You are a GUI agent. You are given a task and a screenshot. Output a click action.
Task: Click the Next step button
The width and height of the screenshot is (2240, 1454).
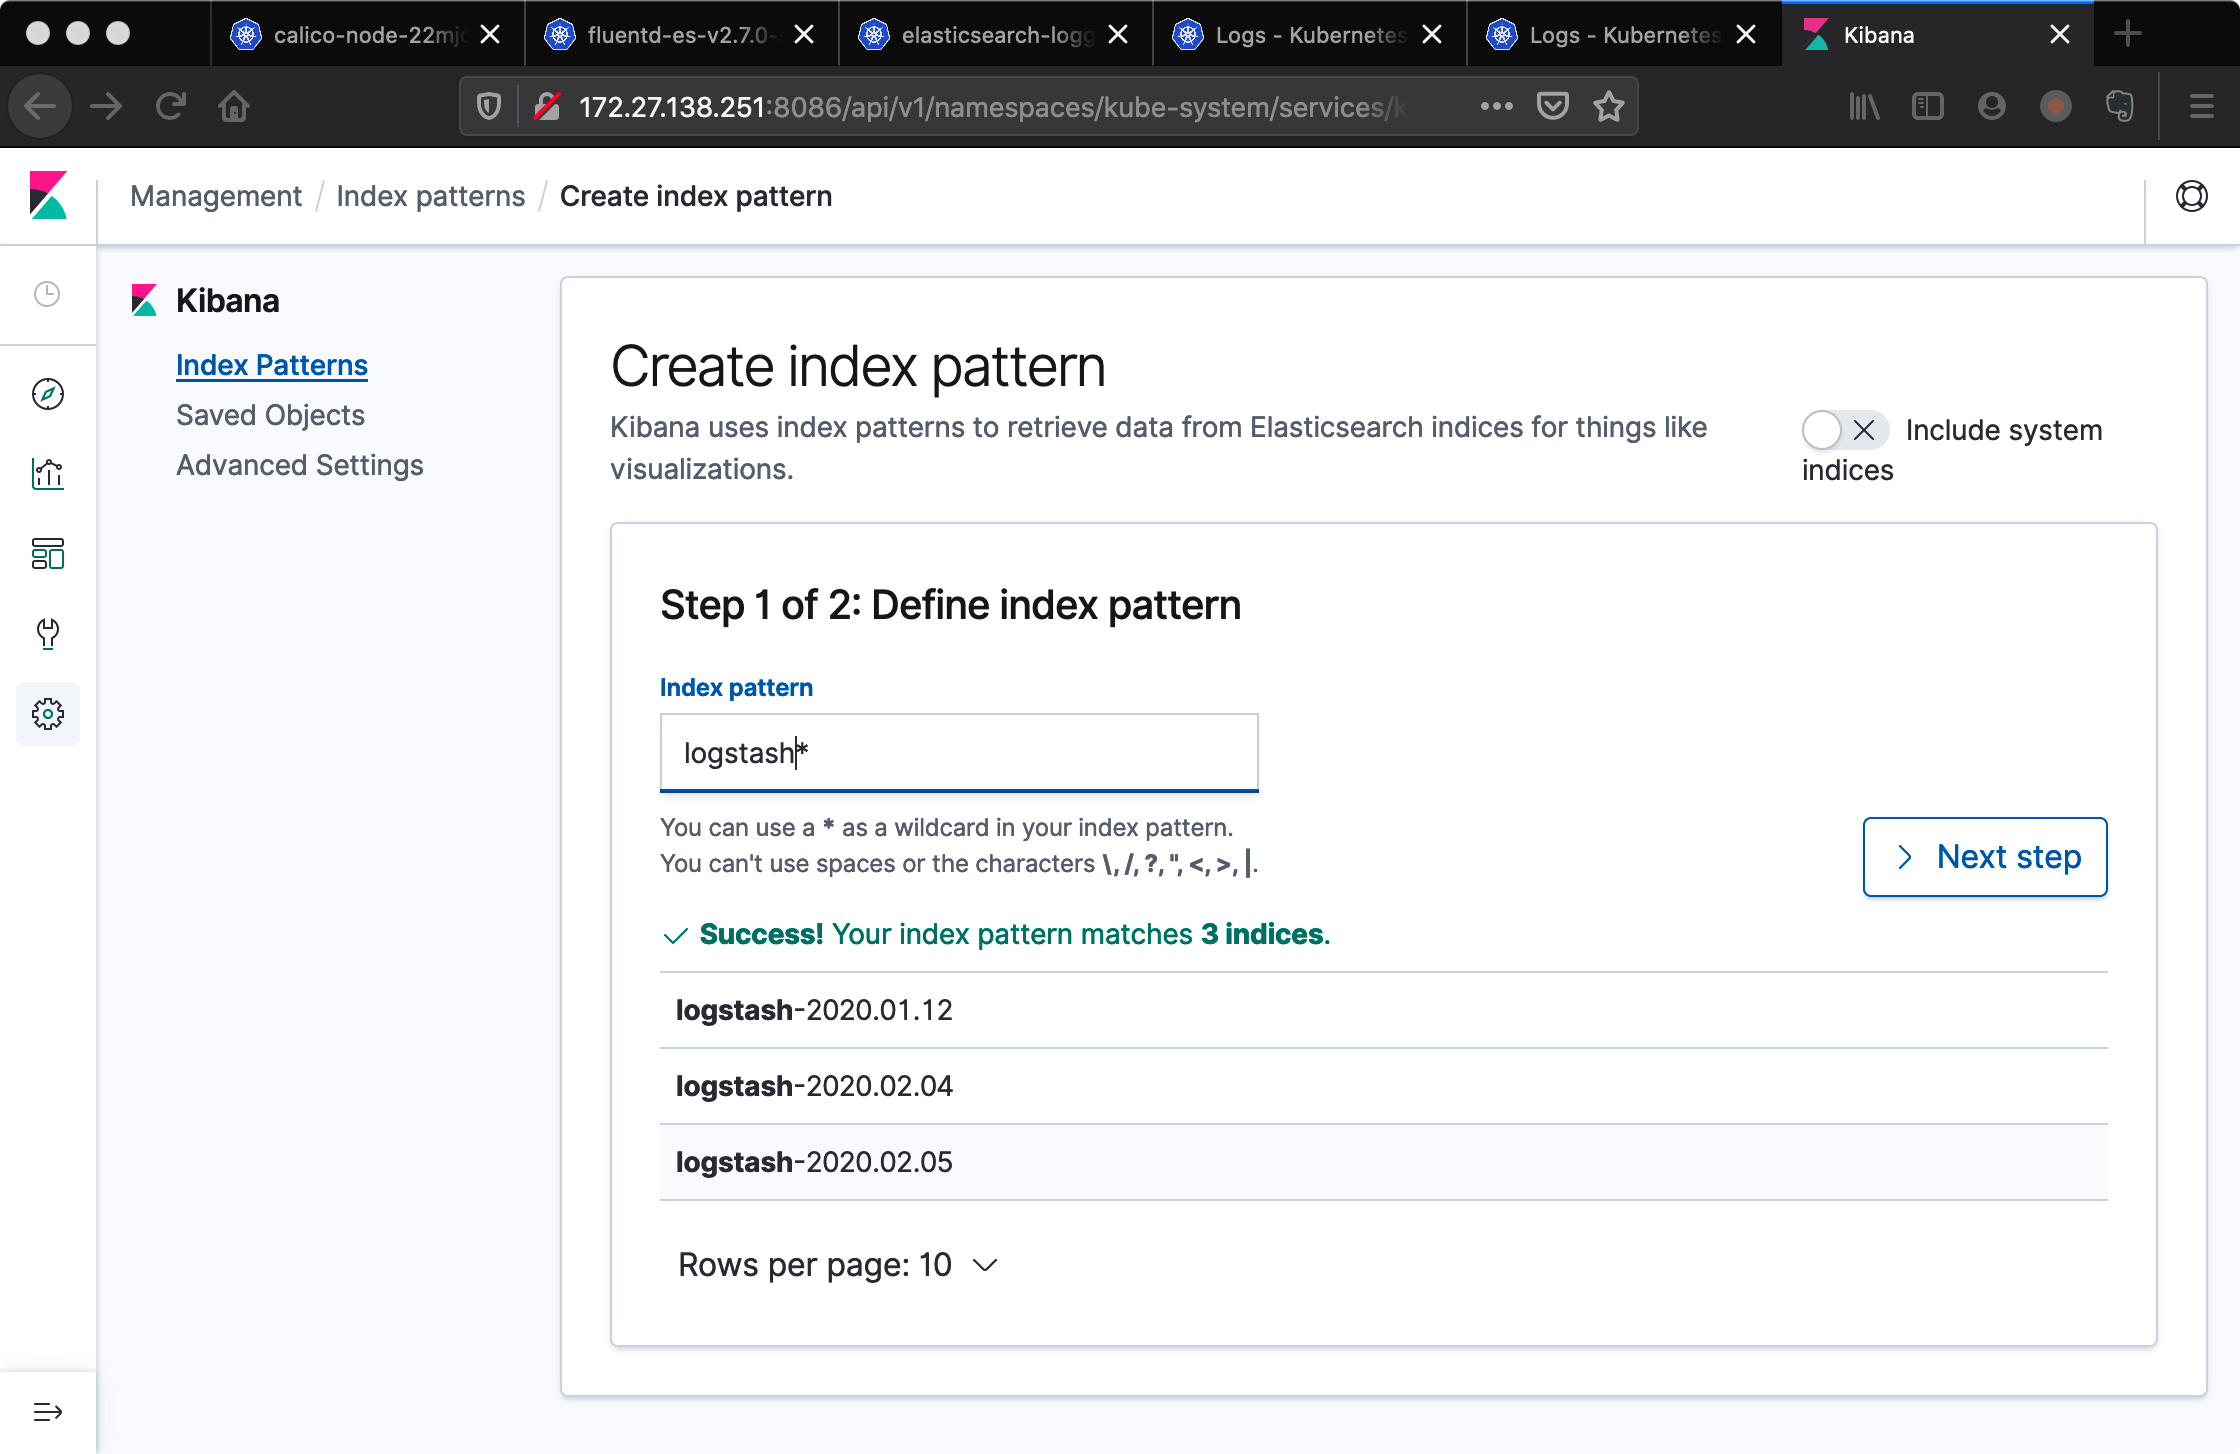[1985, 857]
